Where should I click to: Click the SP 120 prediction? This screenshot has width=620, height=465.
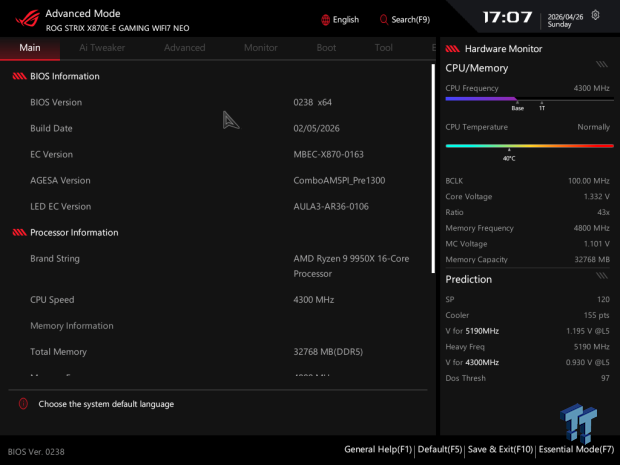point(527,299)
